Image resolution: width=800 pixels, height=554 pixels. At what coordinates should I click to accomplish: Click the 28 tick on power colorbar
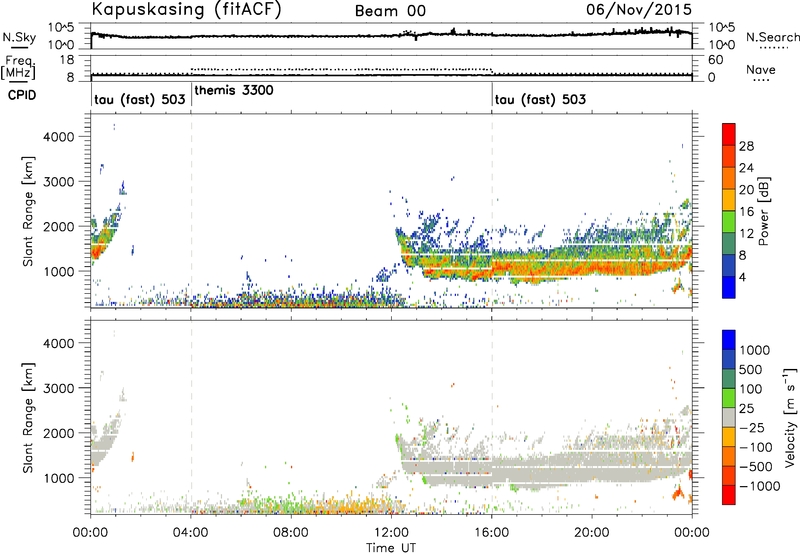746,146
